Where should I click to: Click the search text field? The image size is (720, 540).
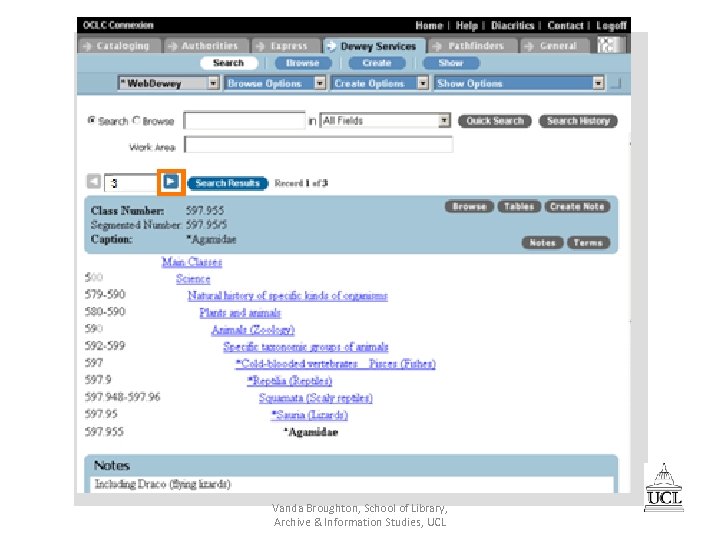point(244,120)
